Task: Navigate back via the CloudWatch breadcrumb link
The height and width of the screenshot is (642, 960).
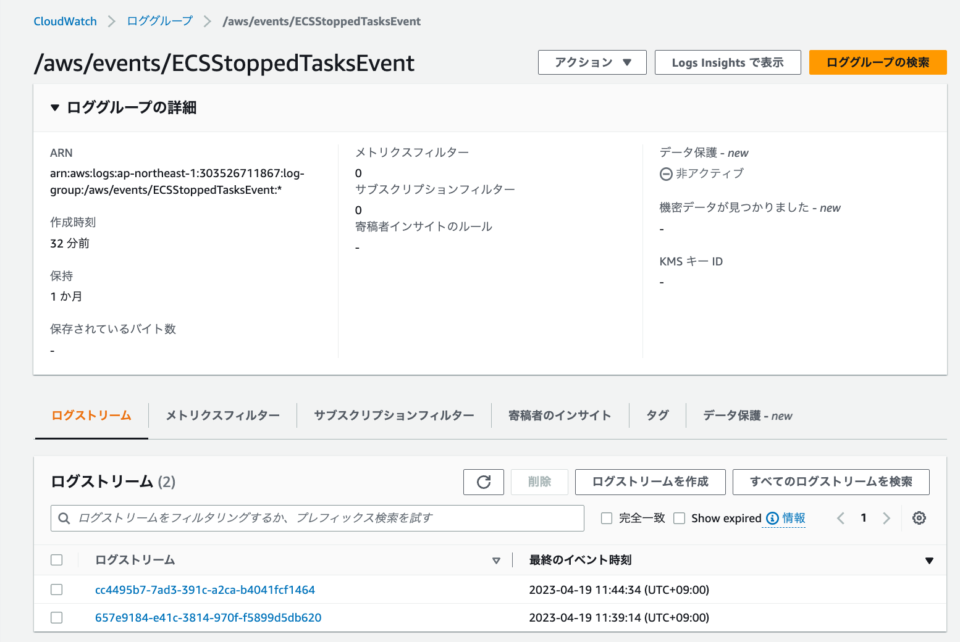Action: (x=64, y=20)
